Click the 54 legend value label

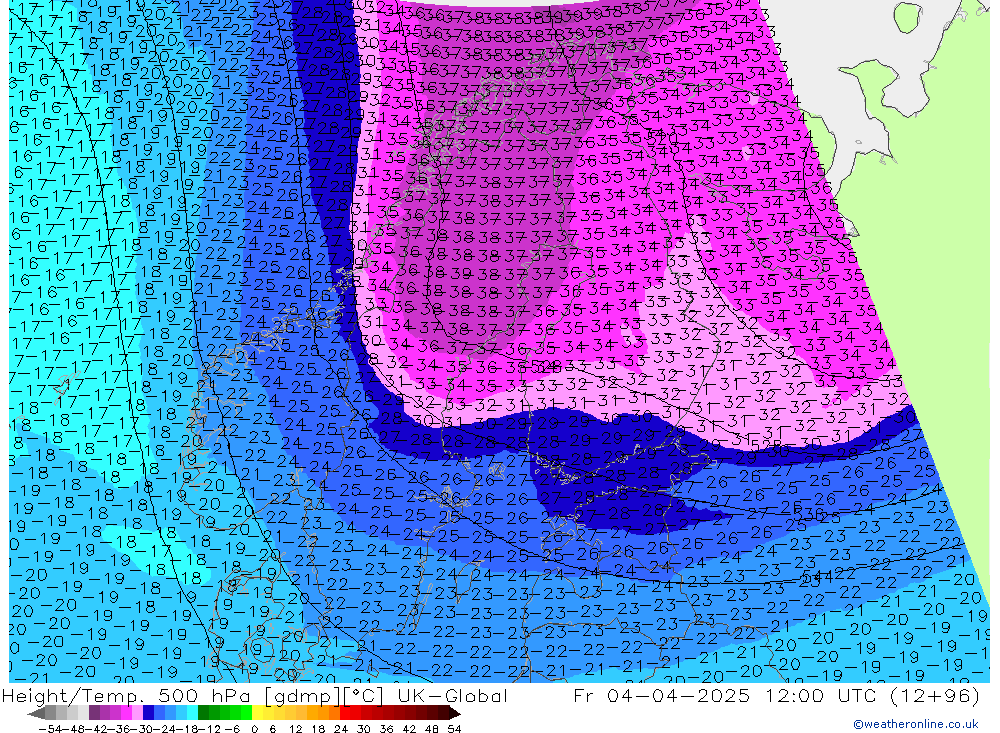tap(454, 729)
